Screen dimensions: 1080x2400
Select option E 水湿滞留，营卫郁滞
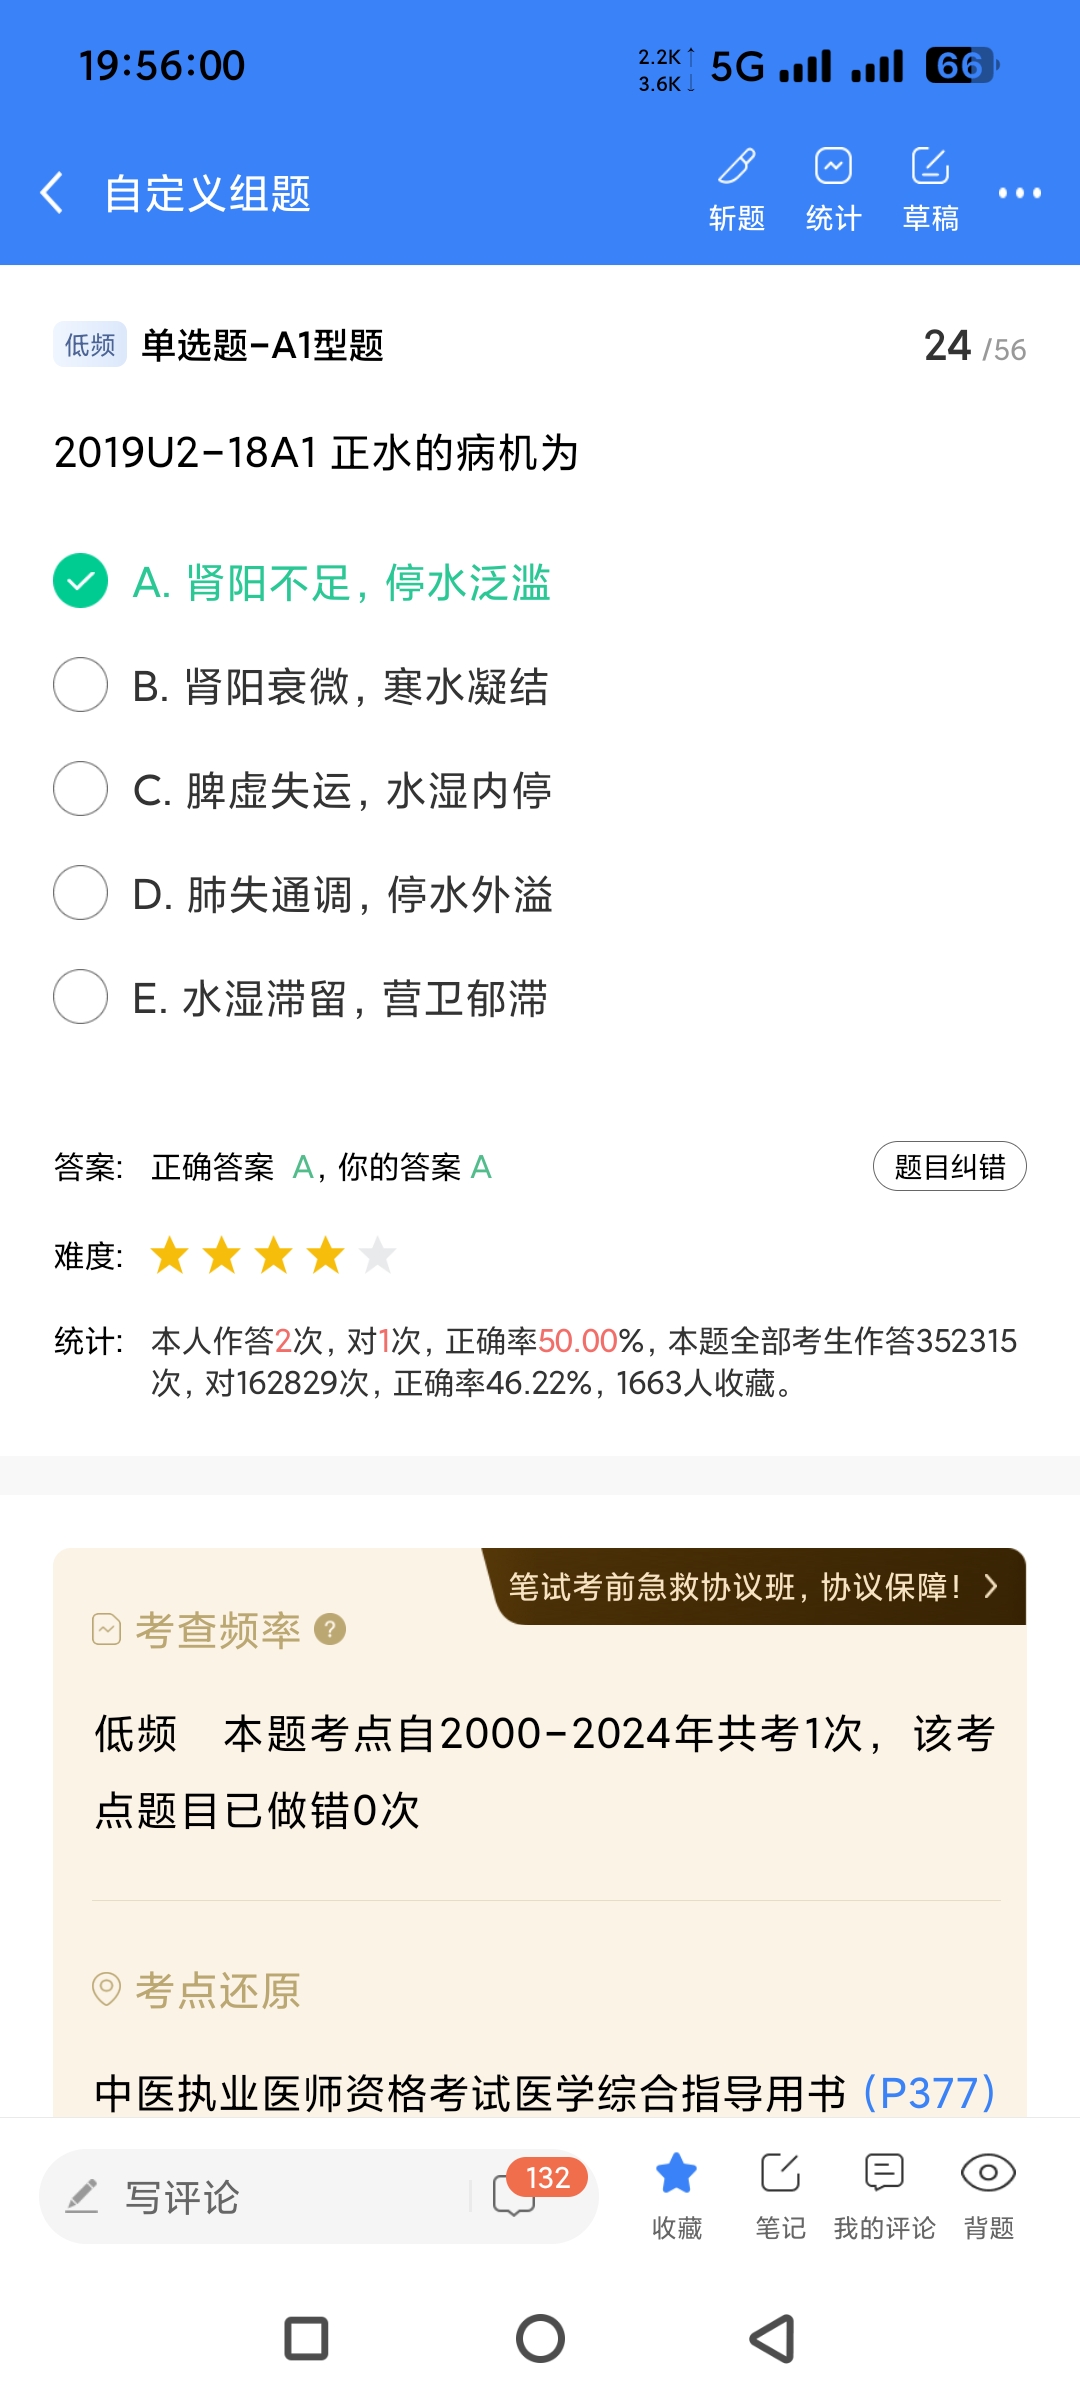(x=80, y=997)
